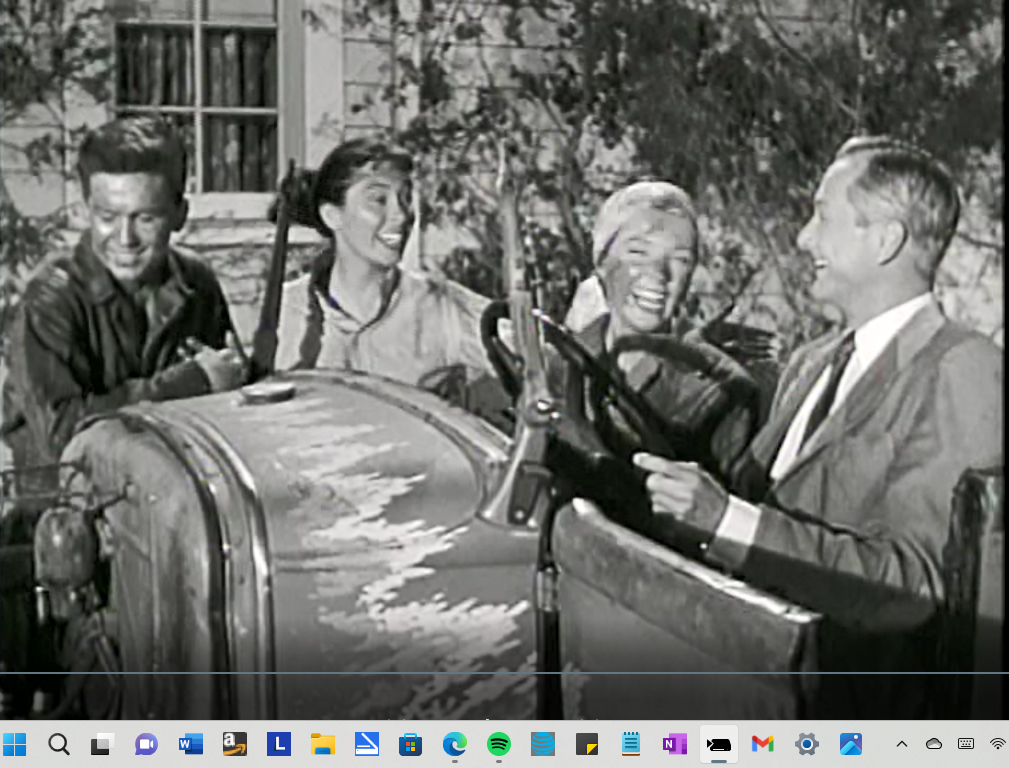The width and height of the screenshot is (1009, 768).
Task: Open Task View on the taskbar
Action: coord(102,744)
